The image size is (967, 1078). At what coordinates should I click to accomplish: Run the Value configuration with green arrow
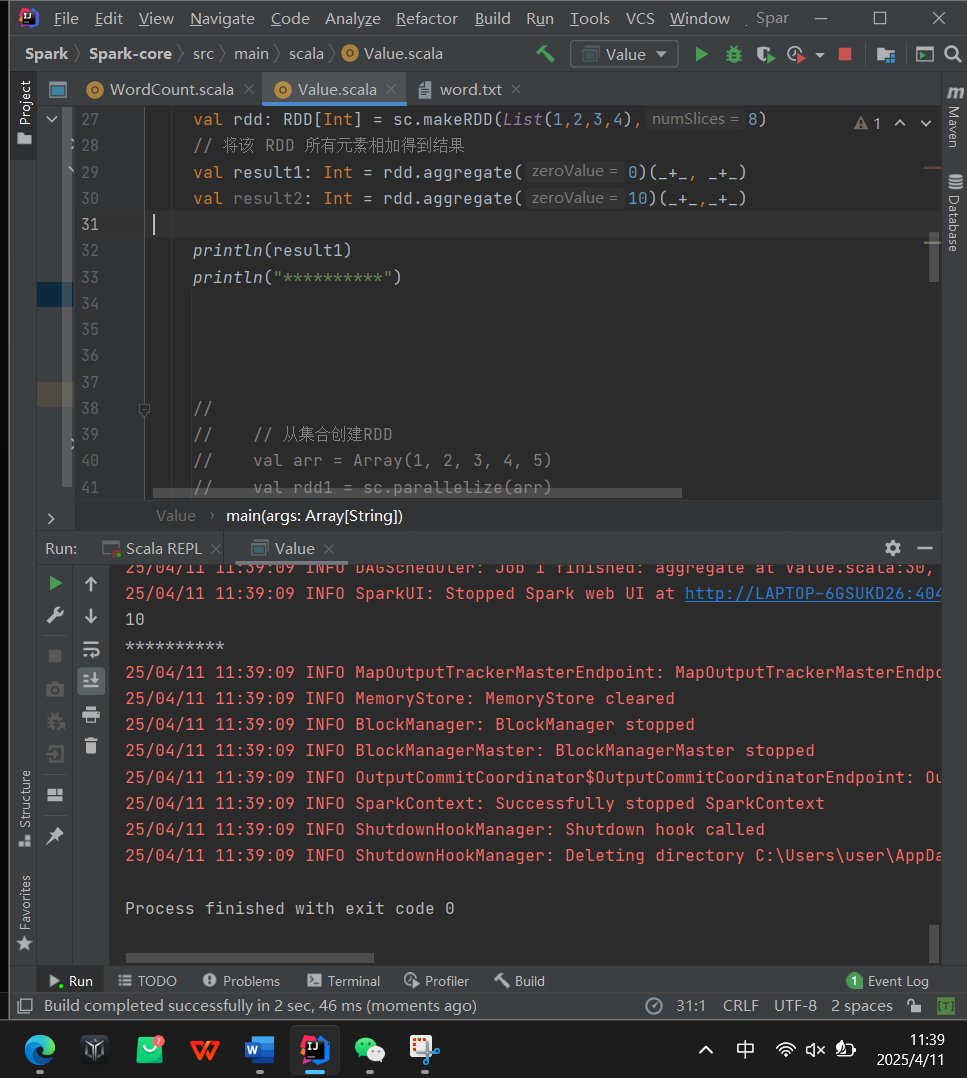701,54
